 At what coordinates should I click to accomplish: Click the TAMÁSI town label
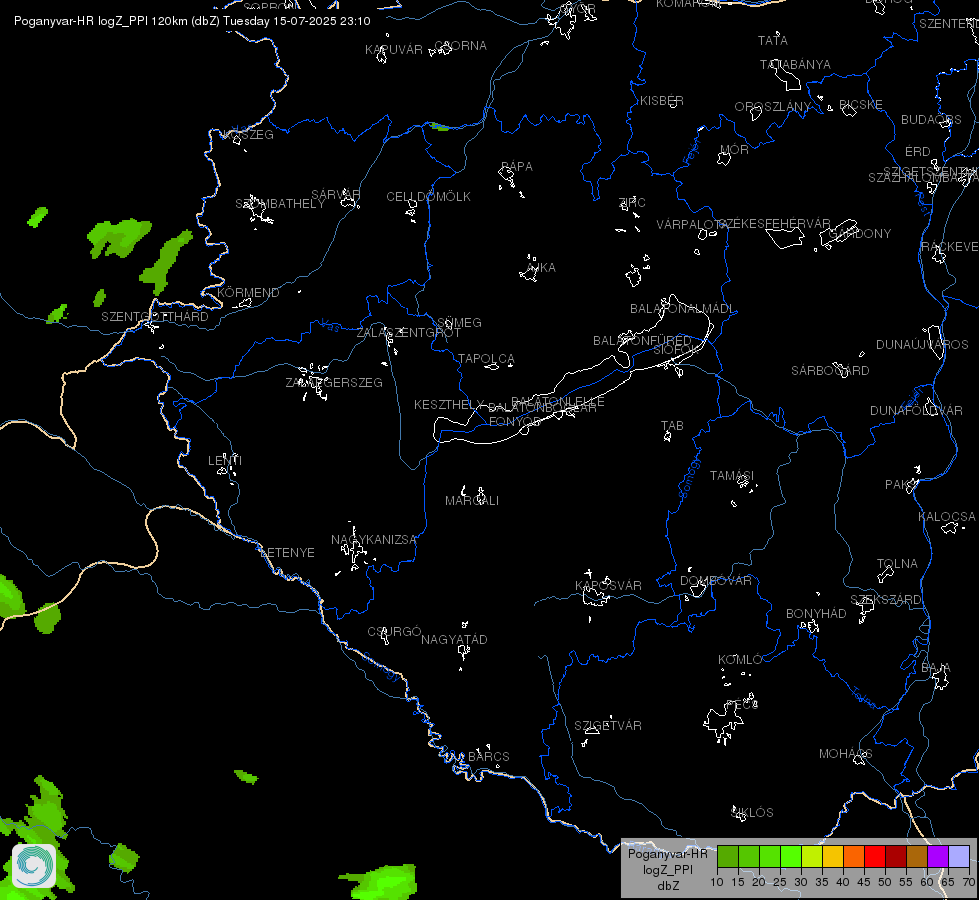(x=732, y=476)
